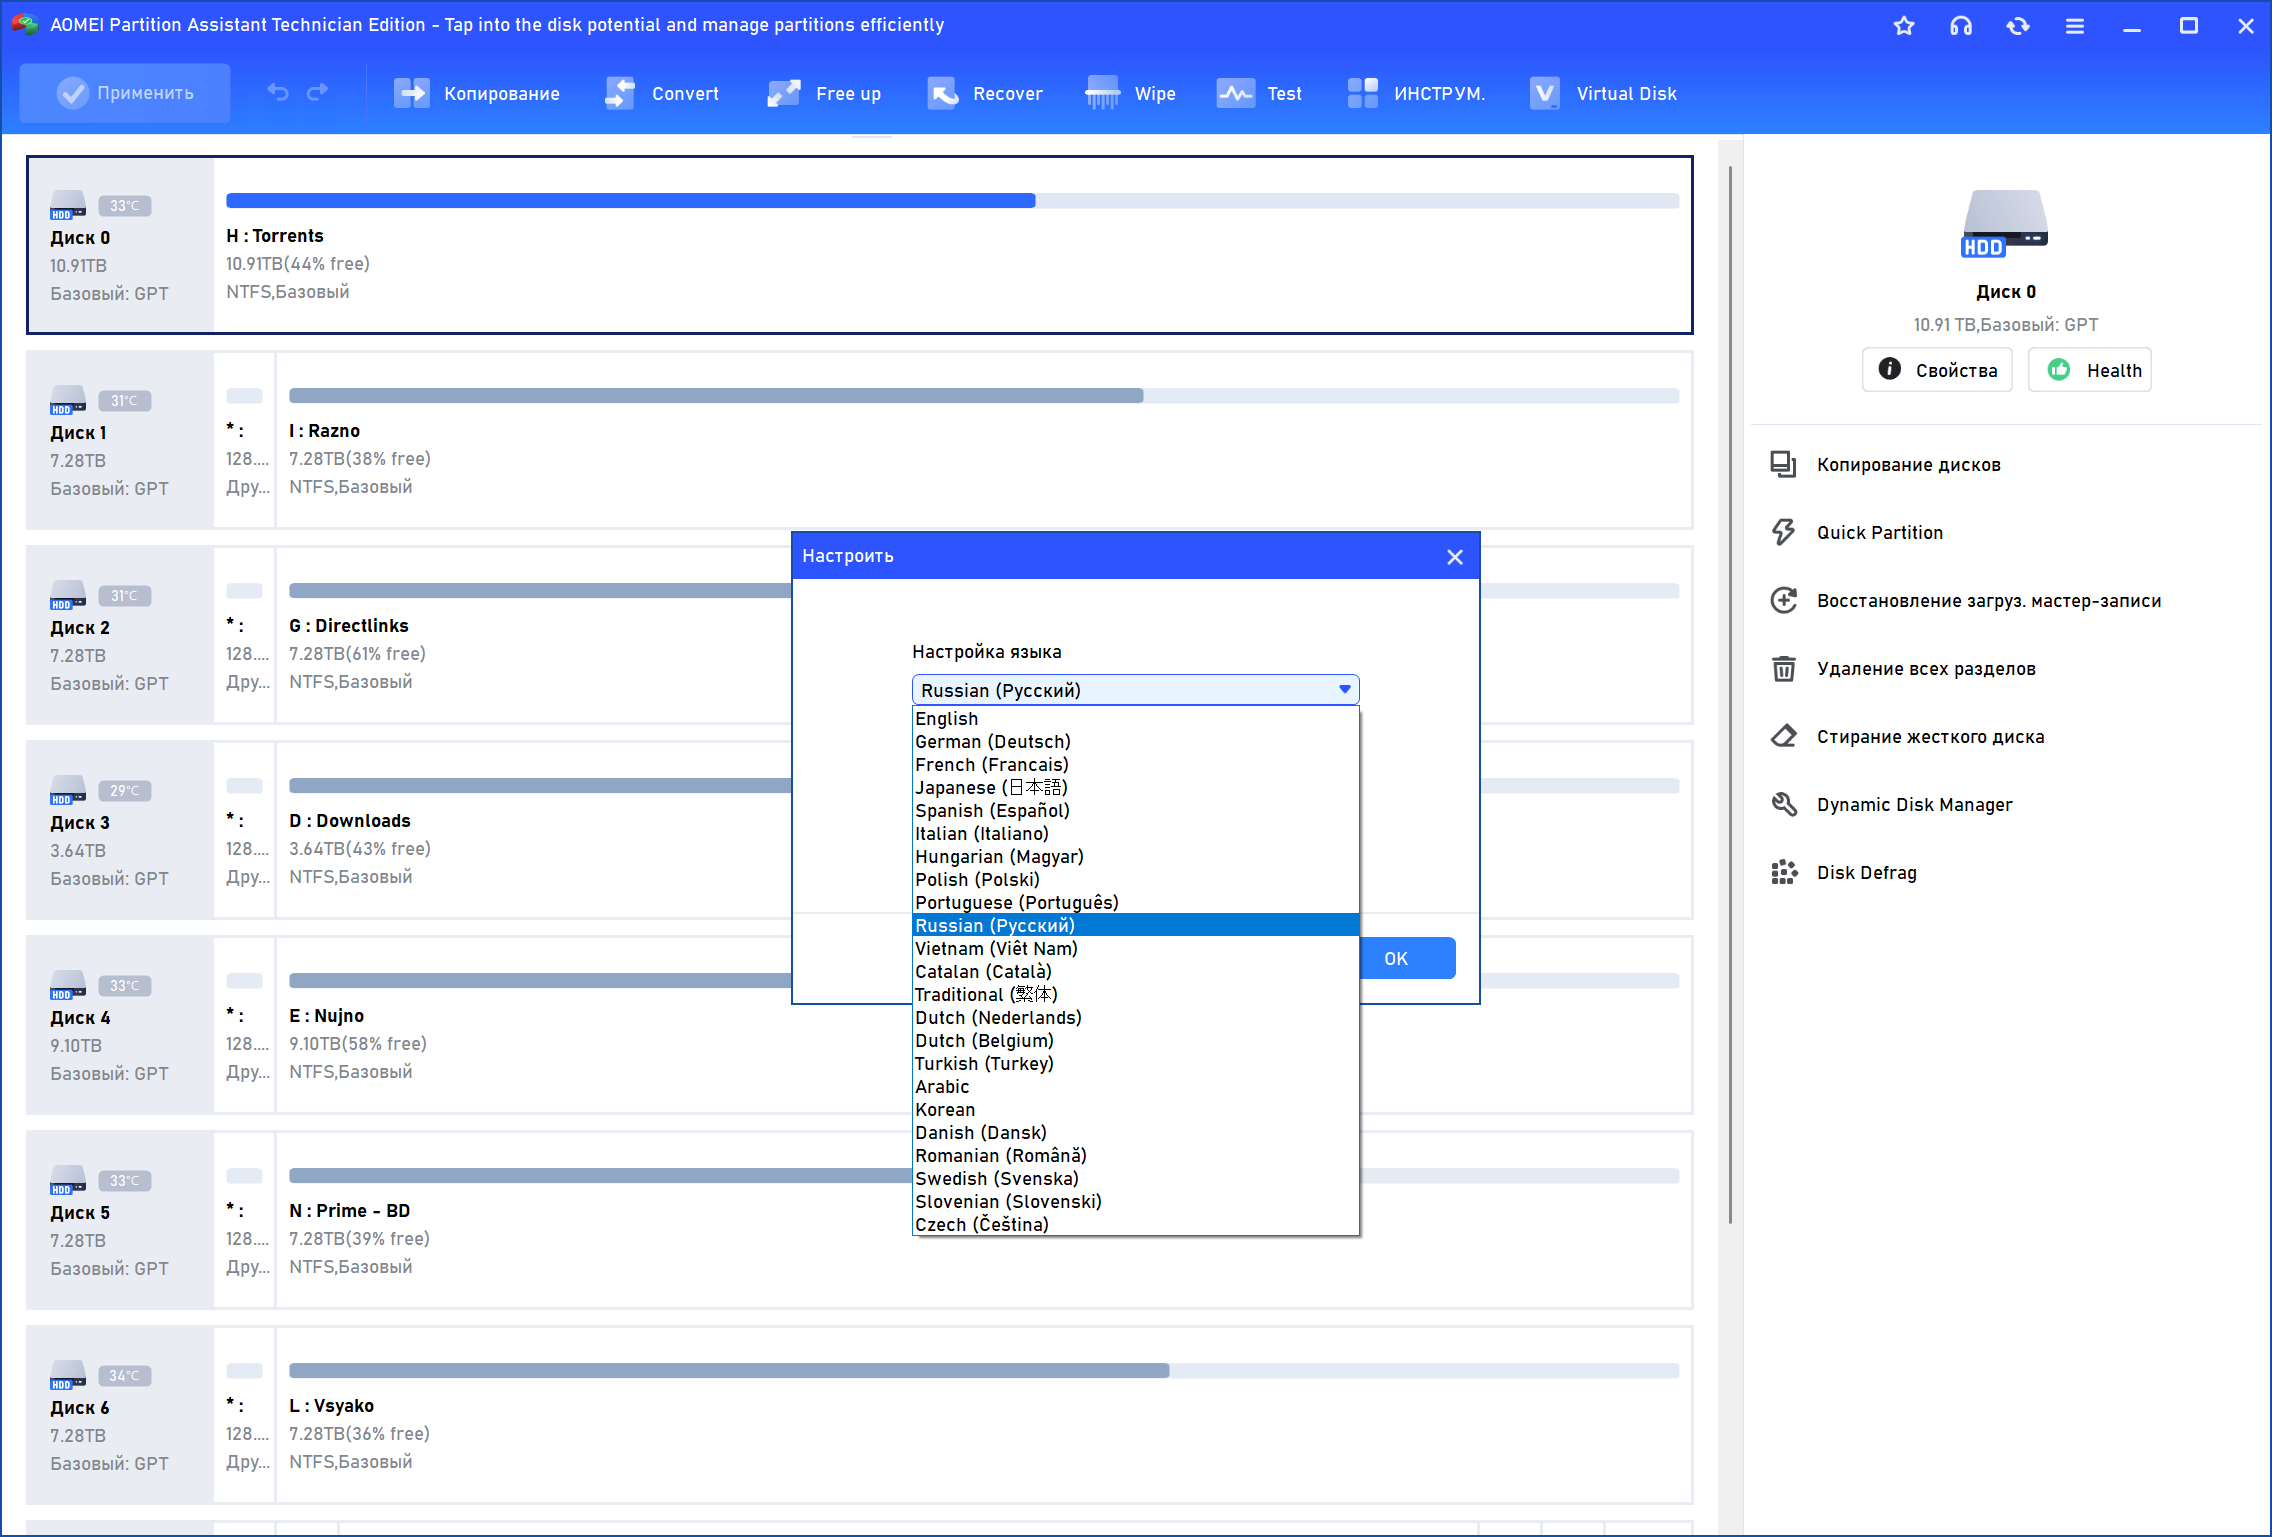Open the Free up tool
The width and height of the screenshot is (2272, 1537).
tap(824, 93)
